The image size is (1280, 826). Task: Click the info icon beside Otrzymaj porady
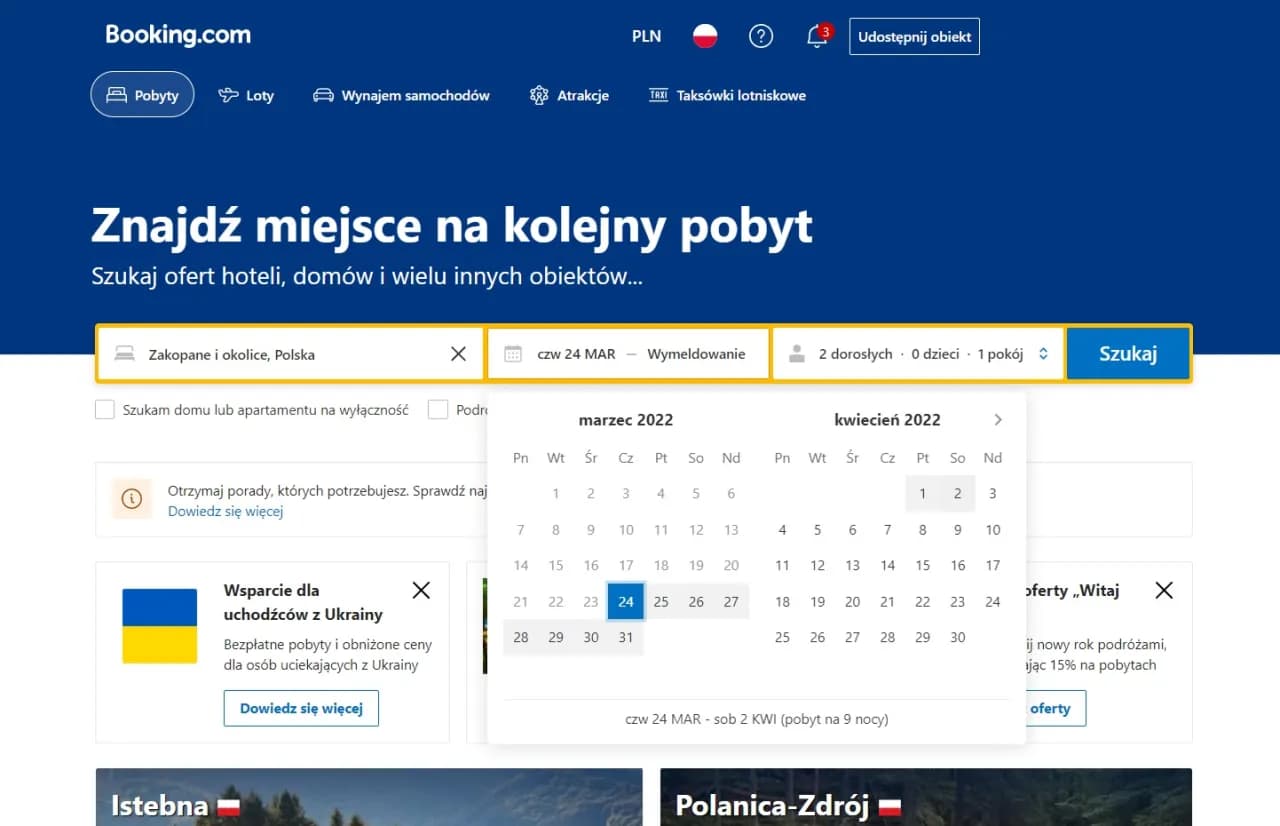click(x=131, y=497)
